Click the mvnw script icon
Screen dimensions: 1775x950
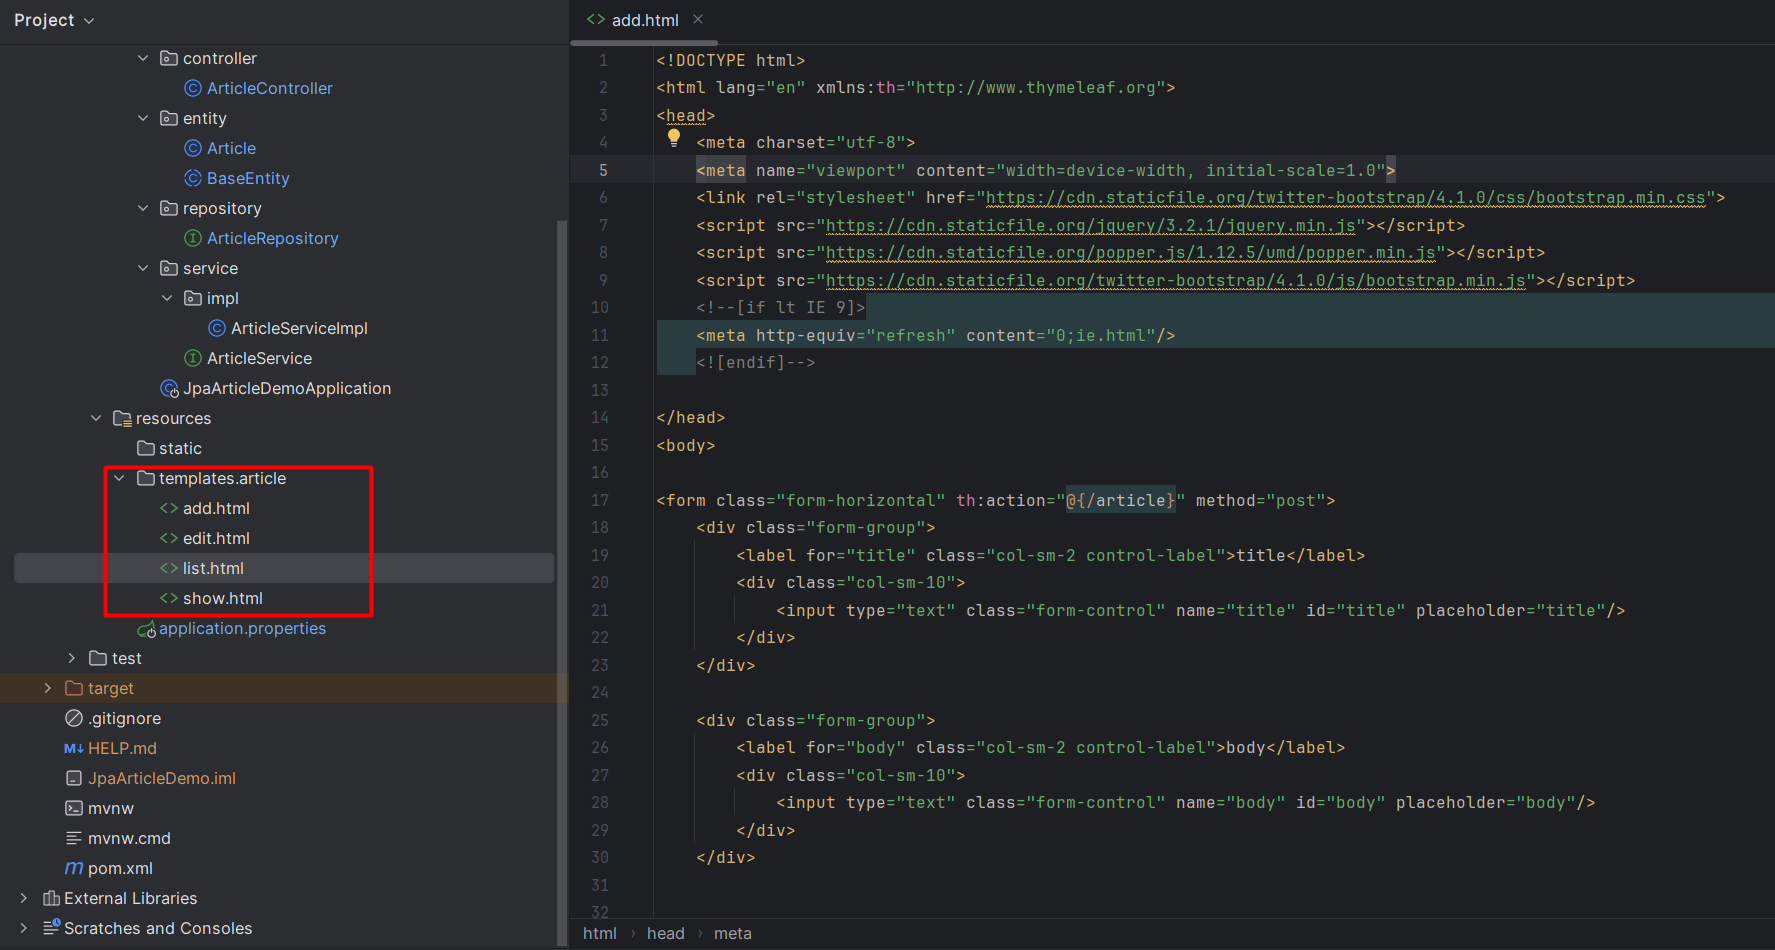point(74,808)
